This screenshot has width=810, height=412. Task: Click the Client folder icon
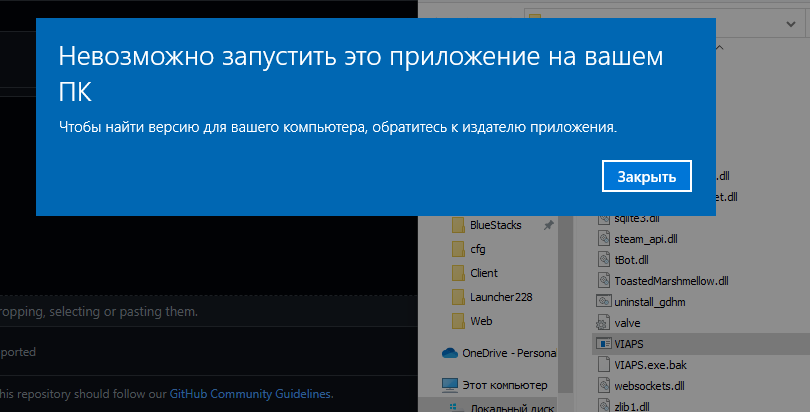pyautogui.click(x=458, y=273)
